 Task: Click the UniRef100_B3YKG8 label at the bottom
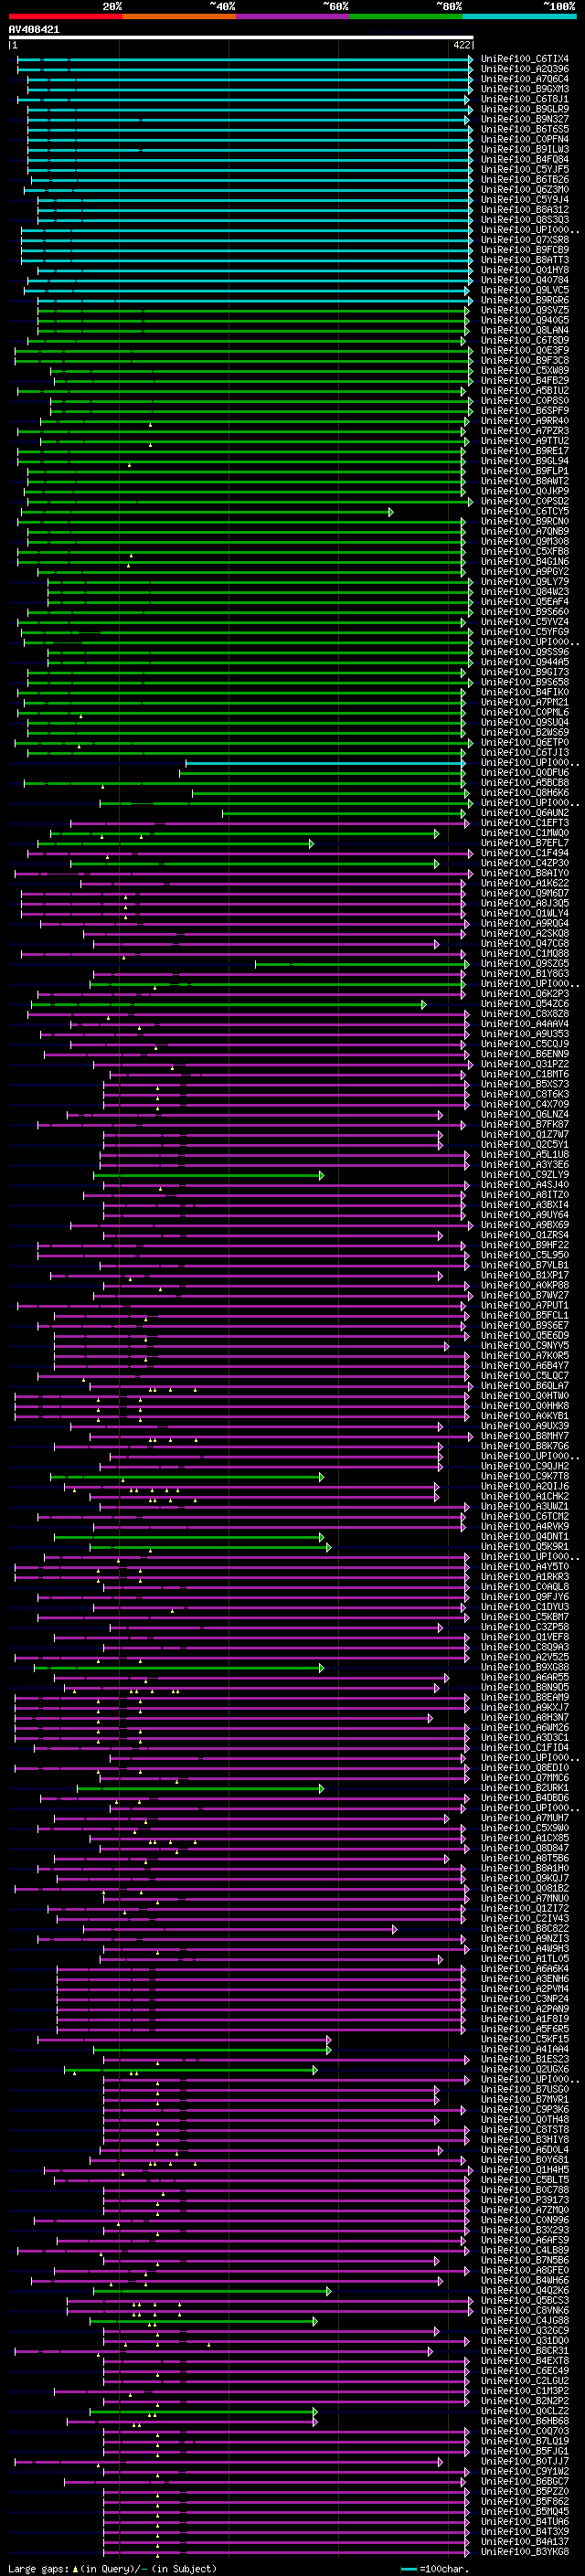tap(525, 2551)
